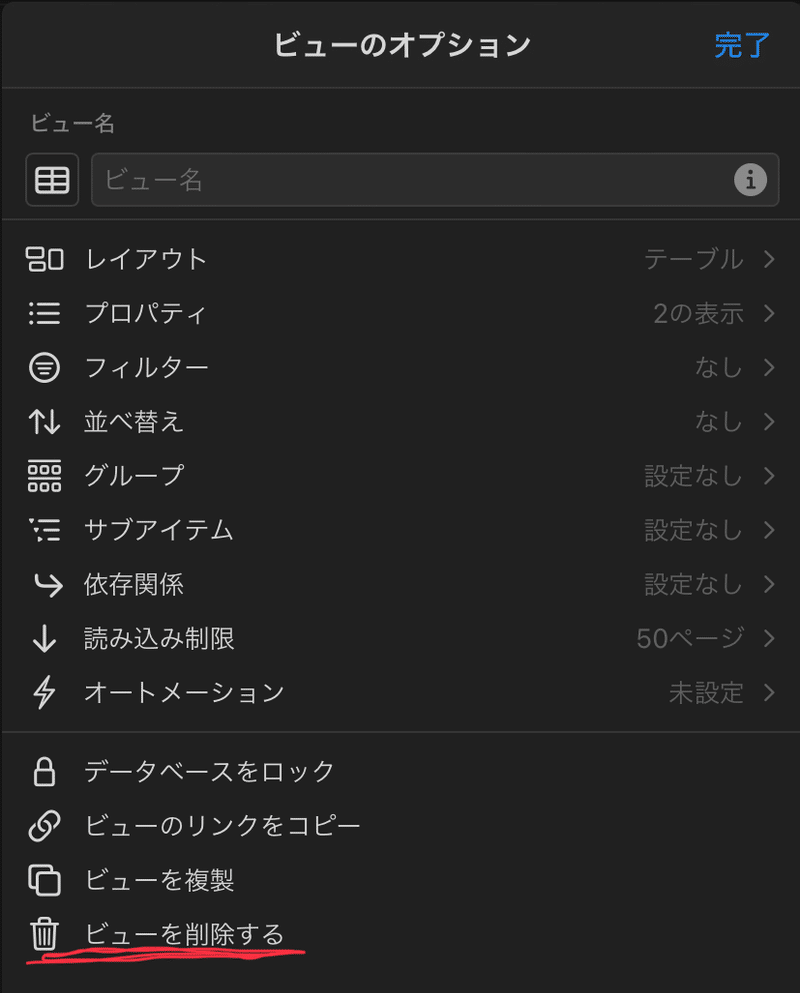
Task: Click the duplicate icon for ビューを複製
Action: pyautogui.click(x=44, y=880)
